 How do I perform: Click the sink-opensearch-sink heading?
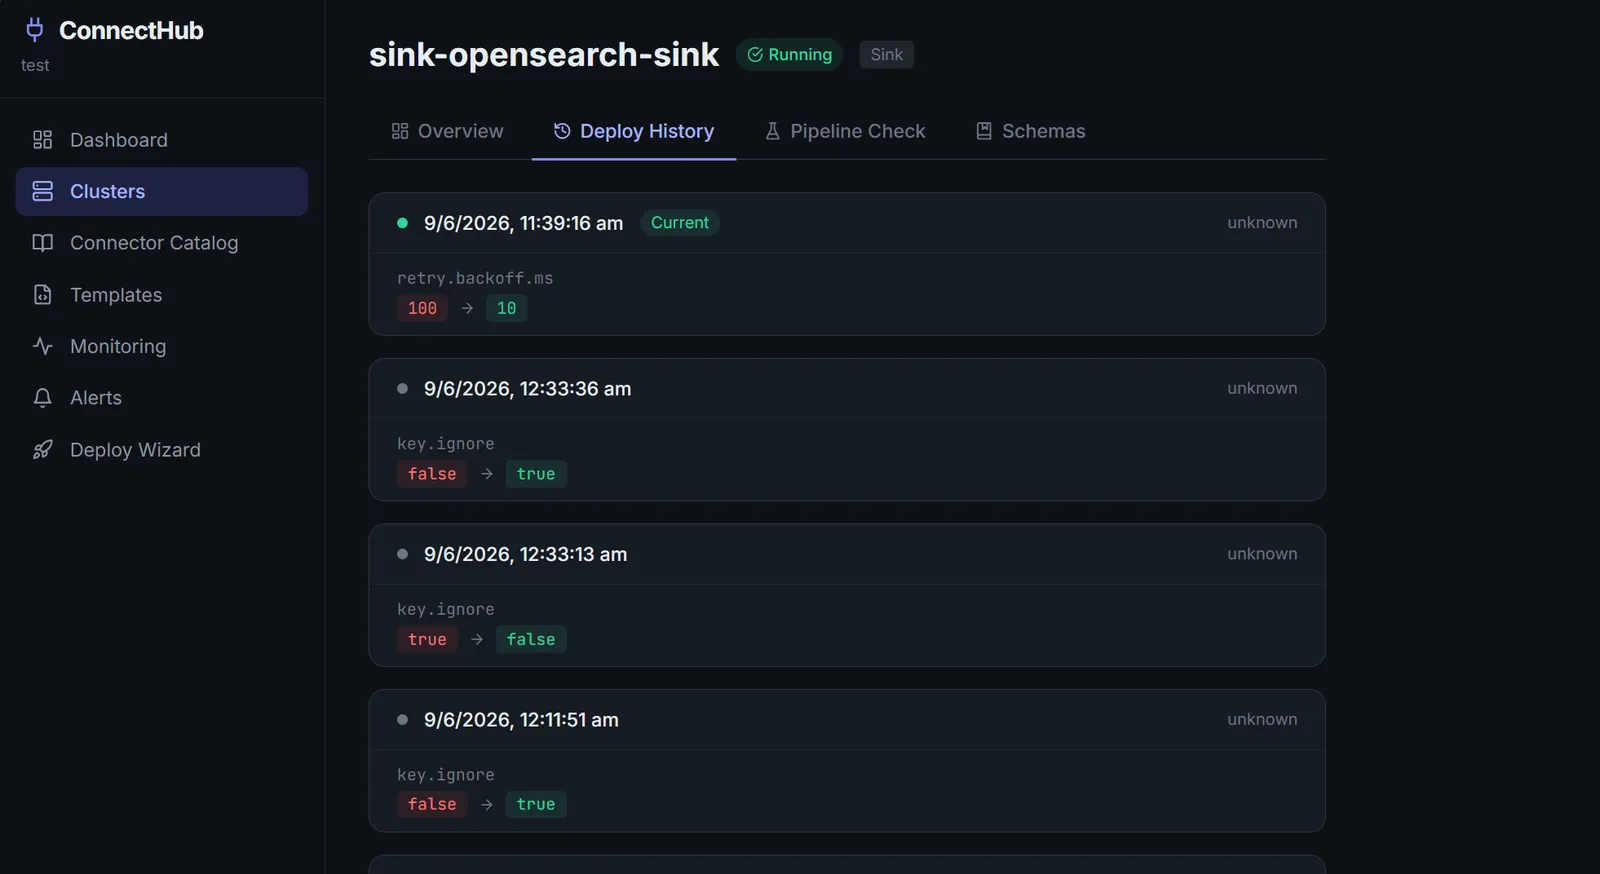544,55
